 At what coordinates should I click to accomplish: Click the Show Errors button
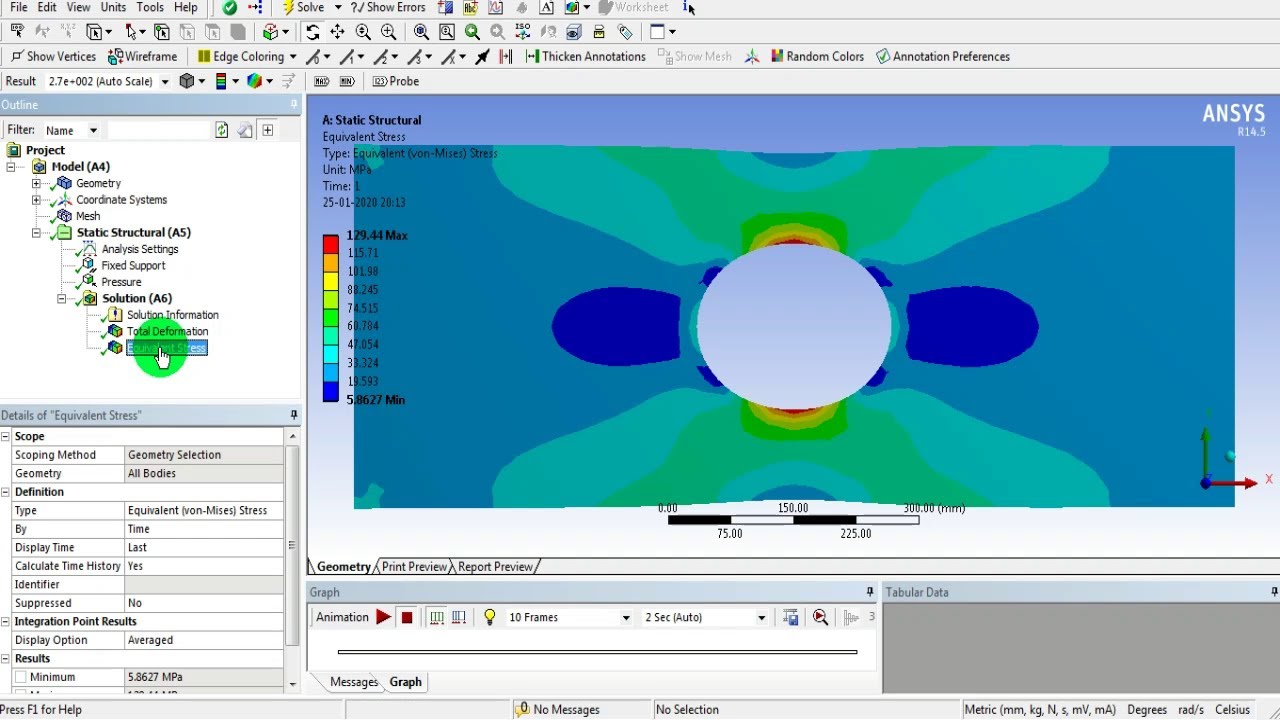point(388,7)
